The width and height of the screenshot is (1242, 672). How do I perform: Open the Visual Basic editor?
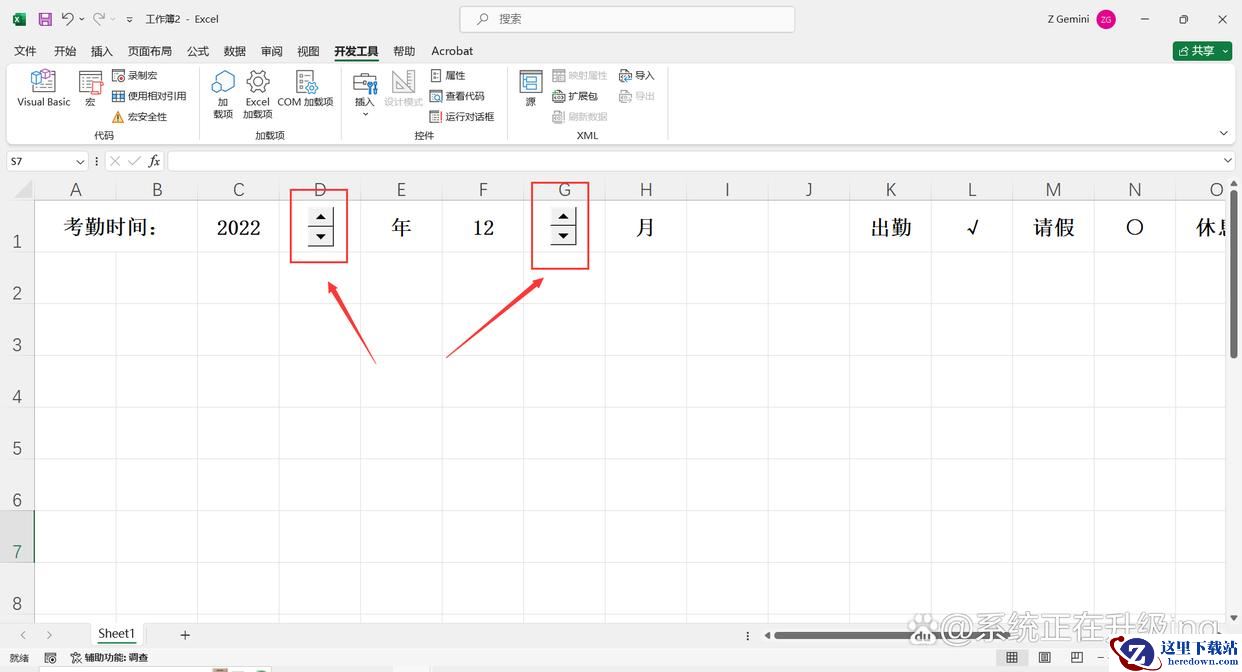point(44,89)
